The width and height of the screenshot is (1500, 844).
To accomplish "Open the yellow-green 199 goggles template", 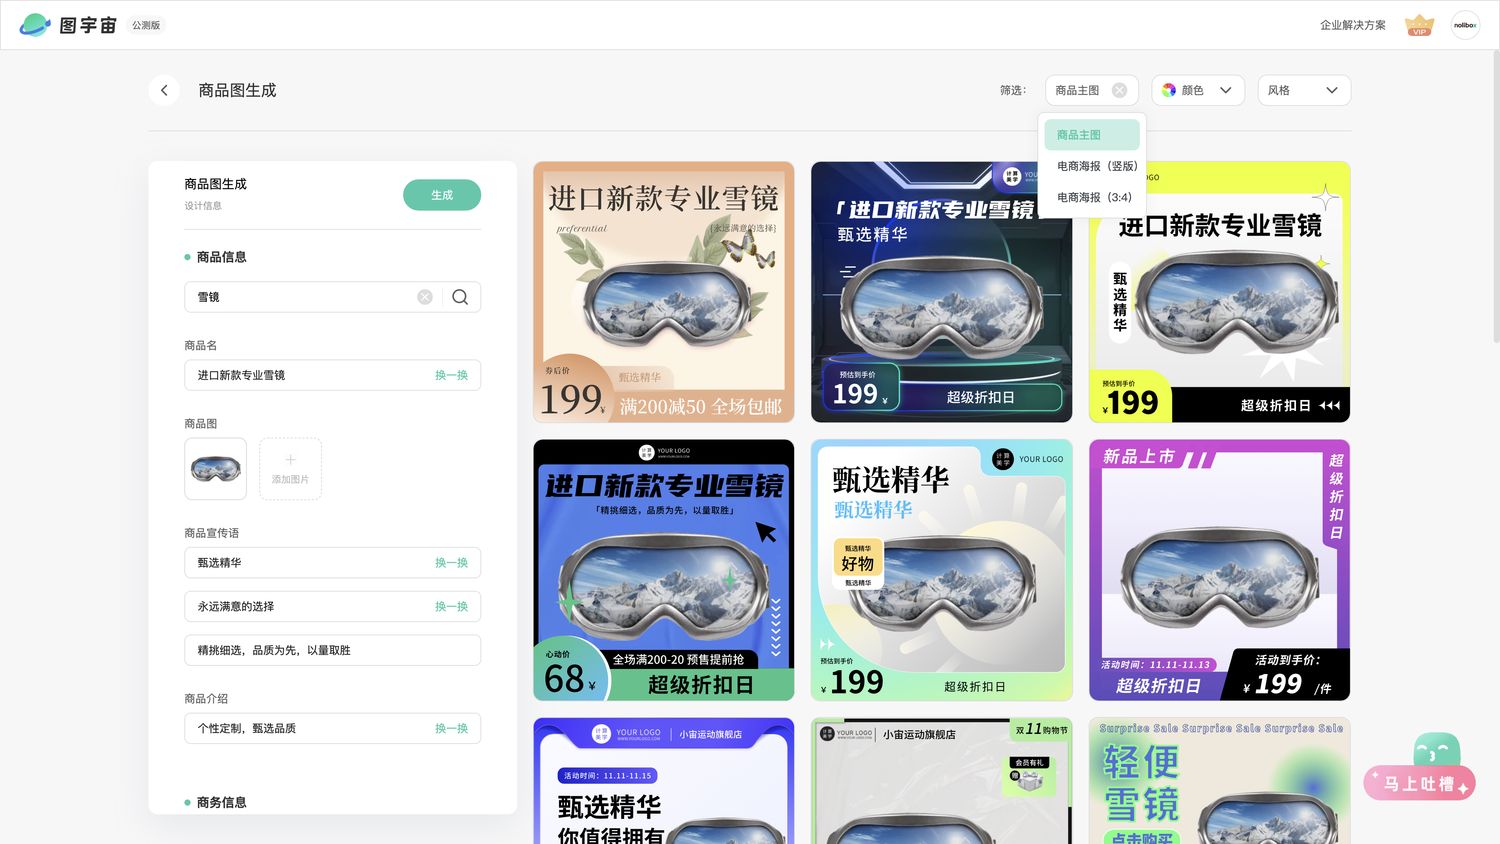I will [x=1220, y=292].
